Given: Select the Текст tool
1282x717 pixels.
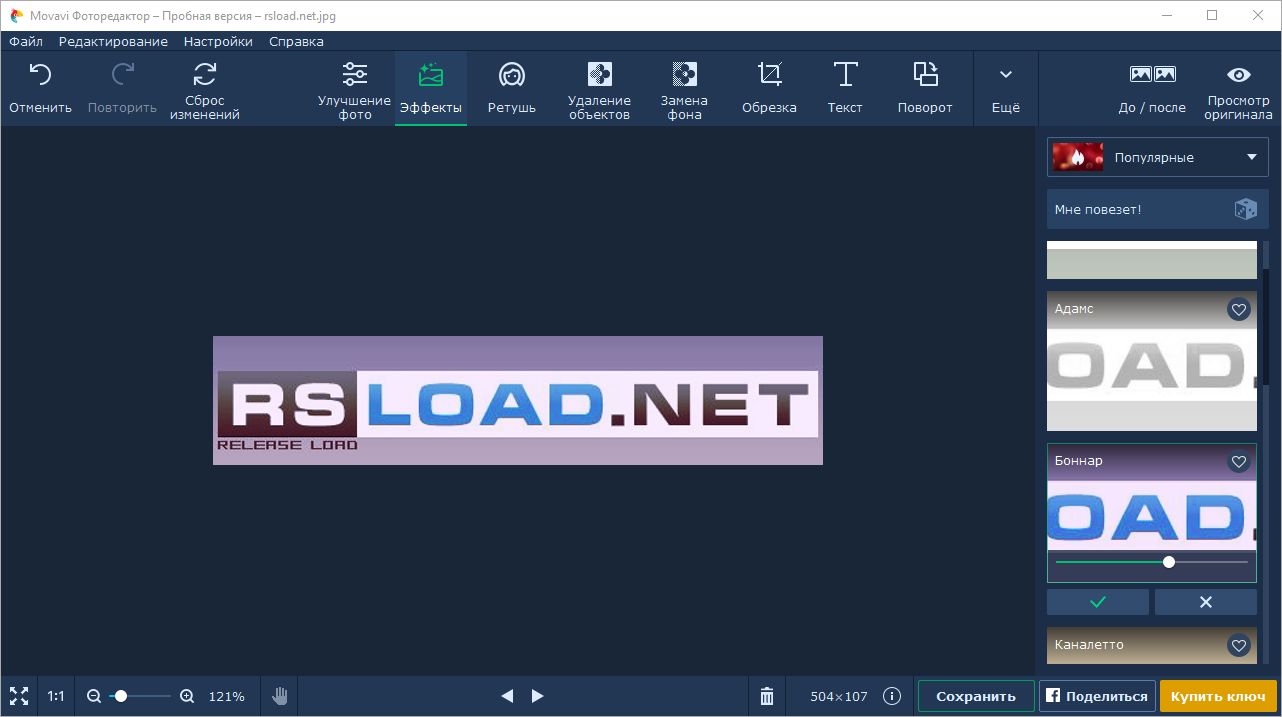Looking at the screenshot, I should pyautogui.click(x=845, y=88).
